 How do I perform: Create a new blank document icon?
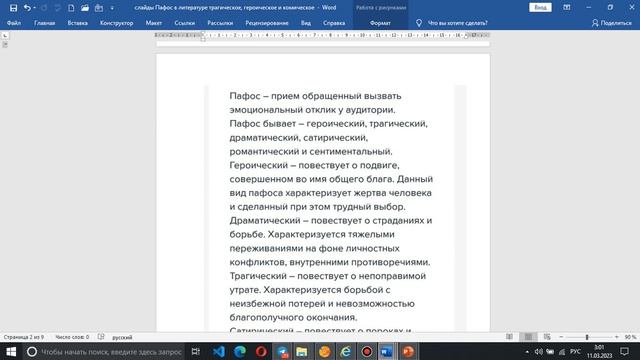[x=71, y=8]
